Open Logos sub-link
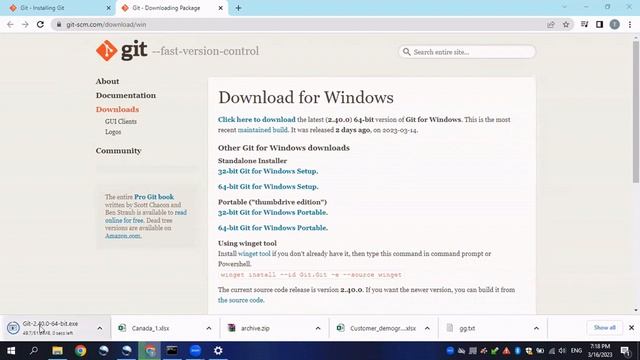 click(x=113, y=132)
